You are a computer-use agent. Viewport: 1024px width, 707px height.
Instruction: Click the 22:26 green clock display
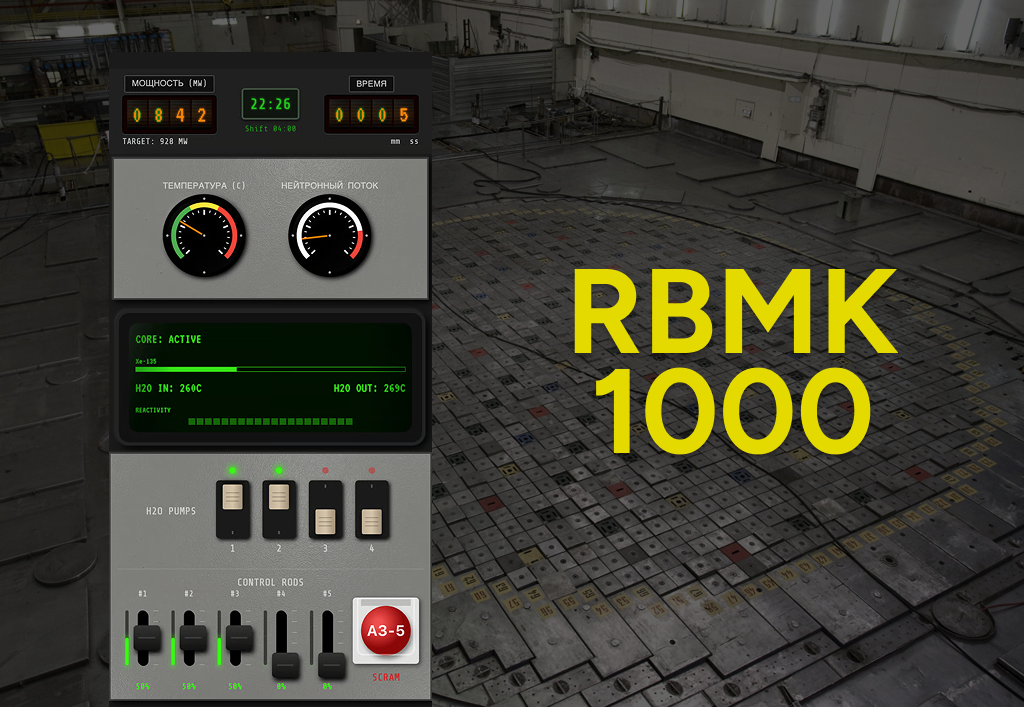point(270,104)
